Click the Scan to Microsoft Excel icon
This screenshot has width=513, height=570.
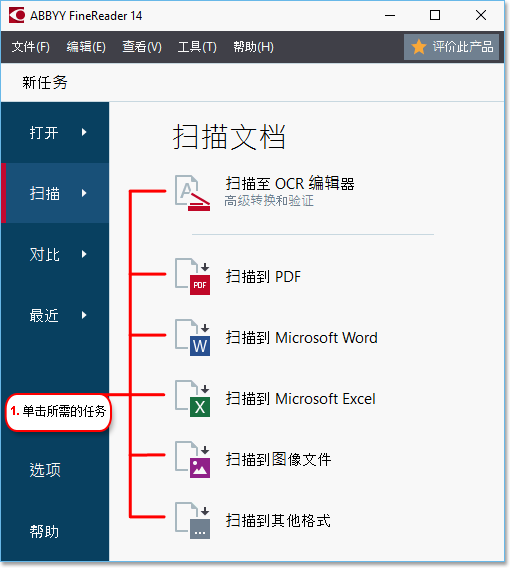192,399
